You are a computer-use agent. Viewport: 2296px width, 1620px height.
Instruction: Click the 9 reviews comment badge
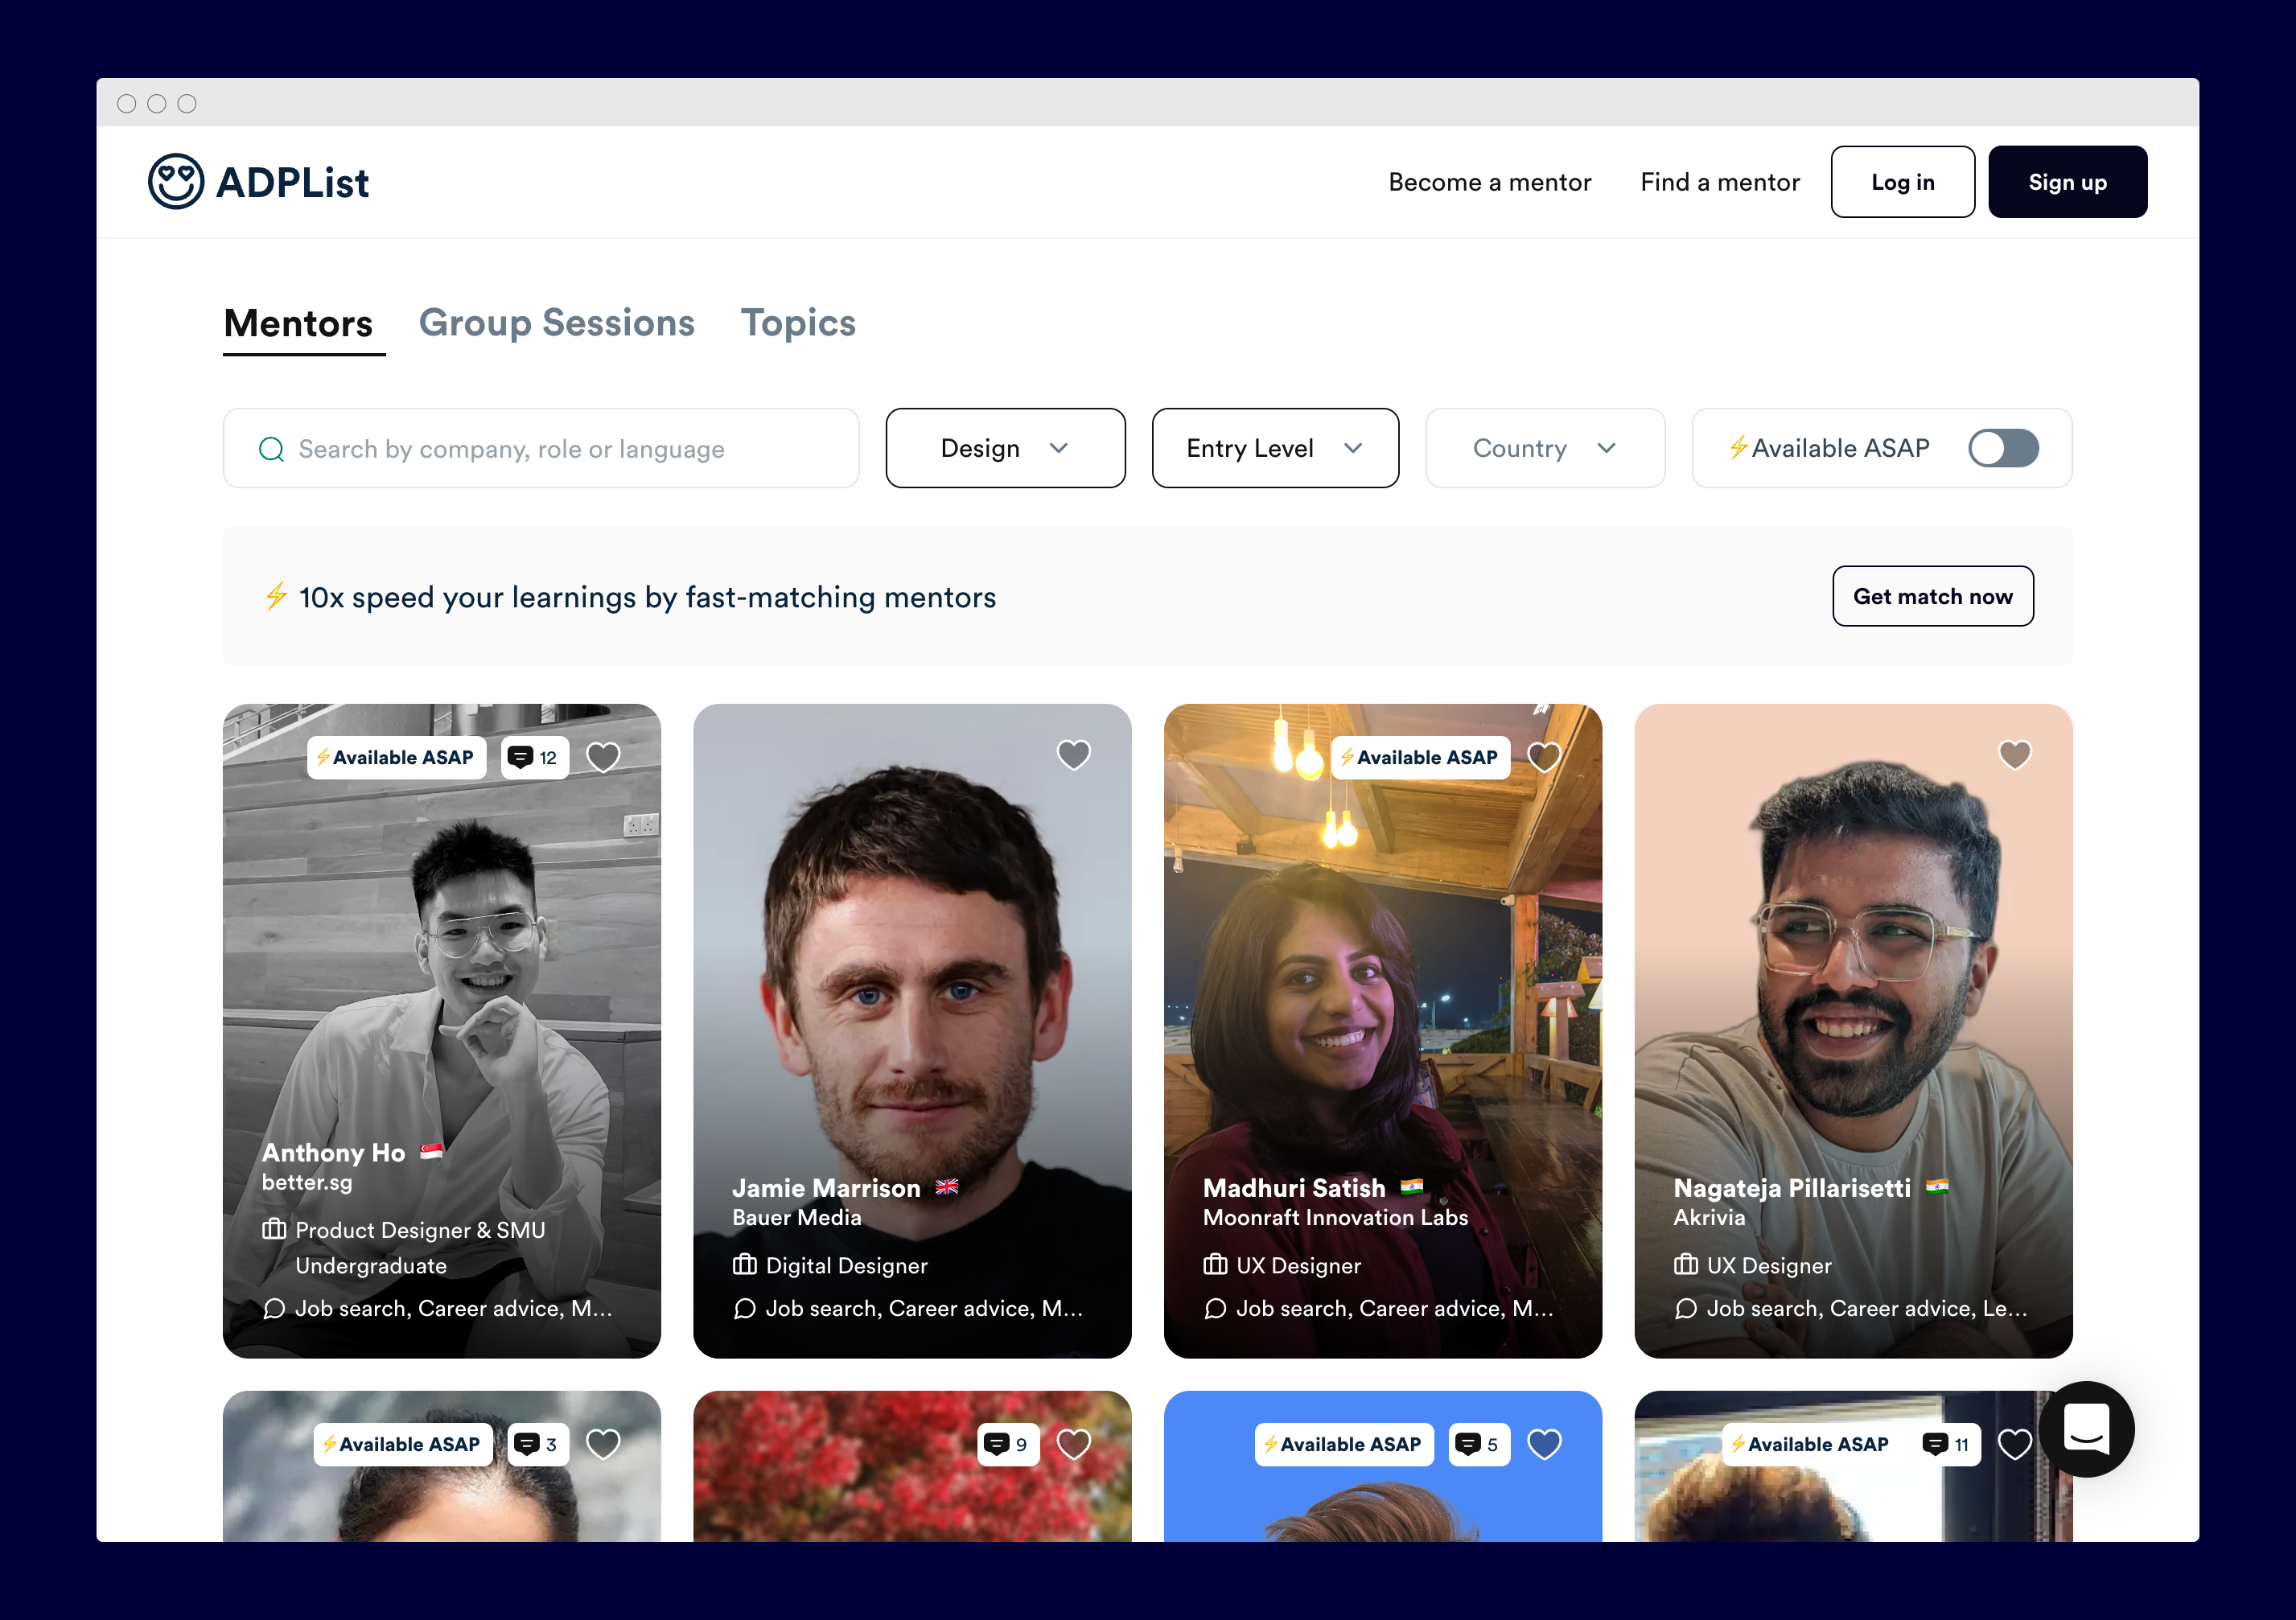click(x=1007, y=1444)
